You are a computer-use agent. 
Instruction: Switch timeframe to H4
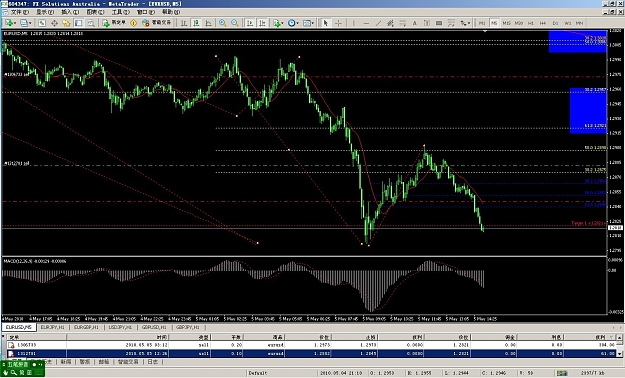pos(543,23)
